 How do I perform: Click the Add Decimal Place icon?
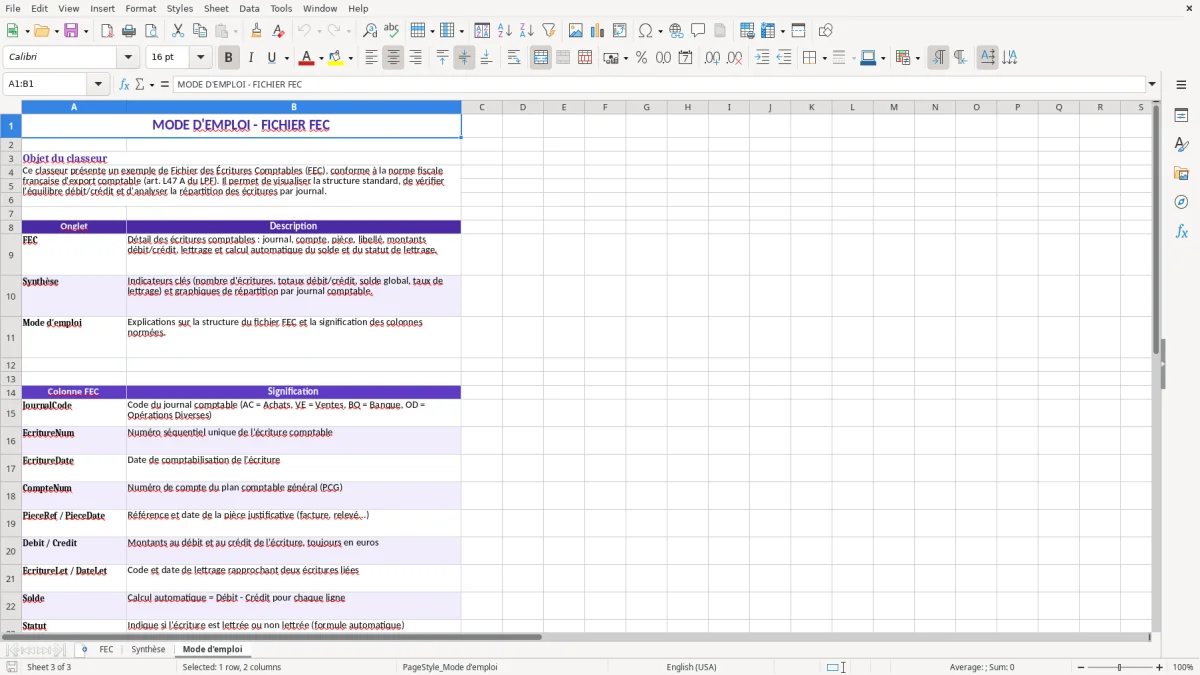click(x=712, y=58)
